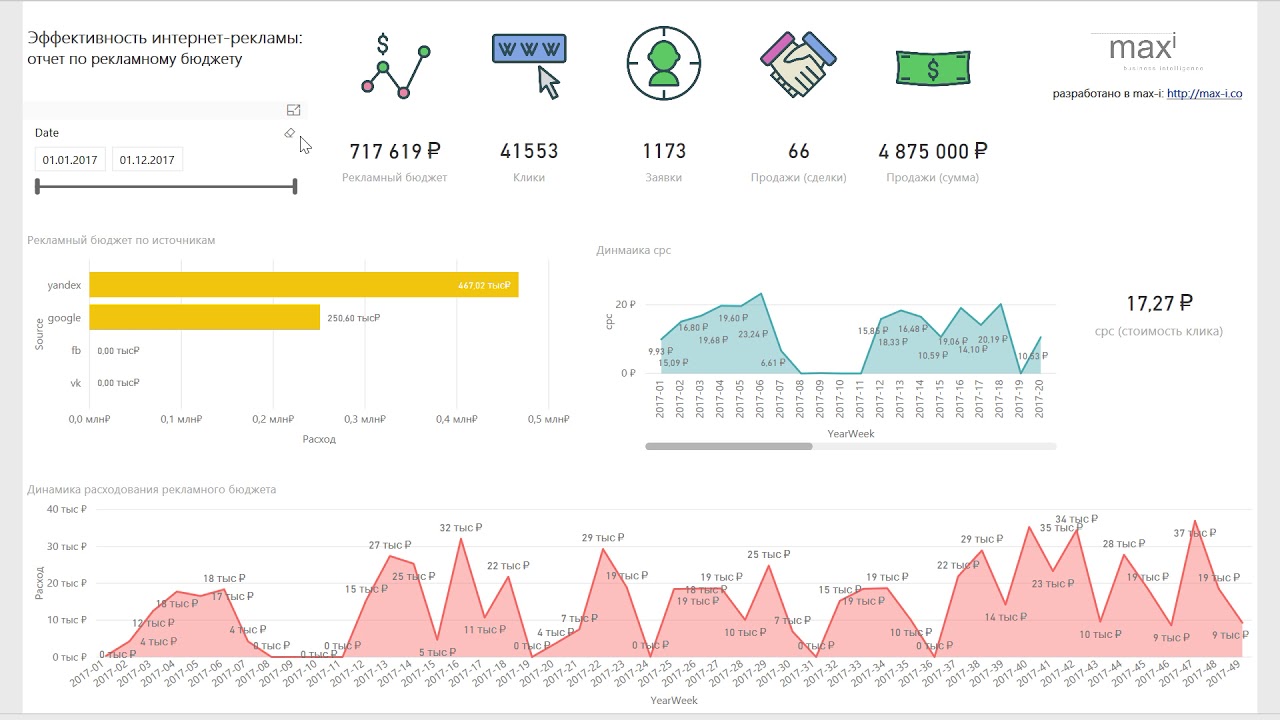Image resolution: width=1280 pixels, height=720 pixels.
Task: Click the 17,27 ₽ cpc value
Action: [1160, 303]
